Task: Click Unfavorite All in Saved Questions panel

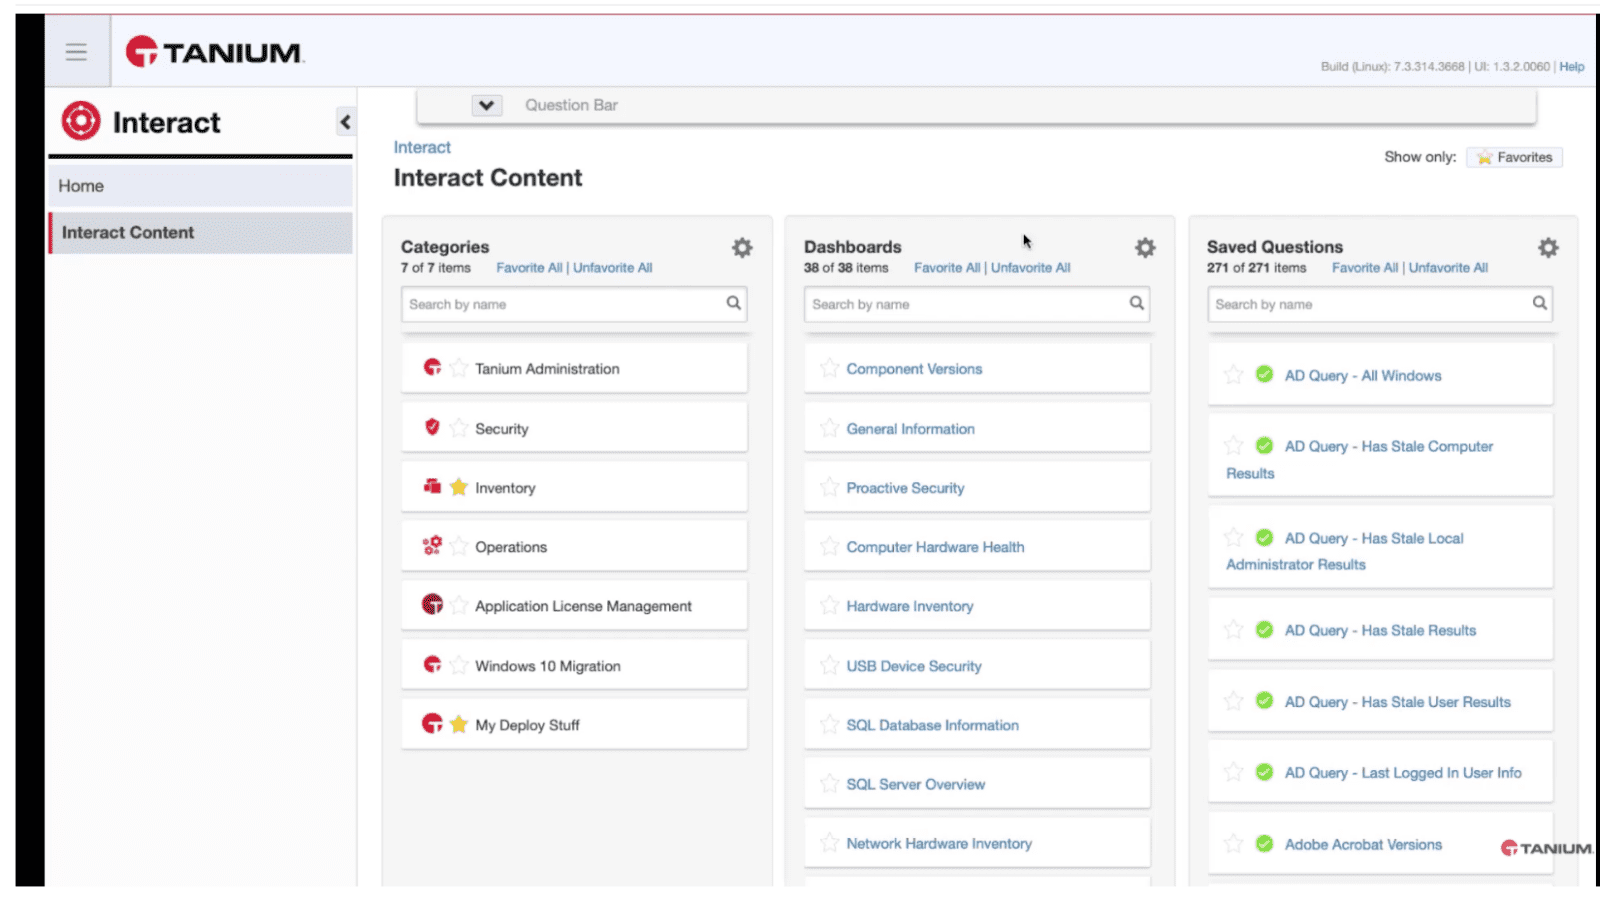Action: 1448,268
